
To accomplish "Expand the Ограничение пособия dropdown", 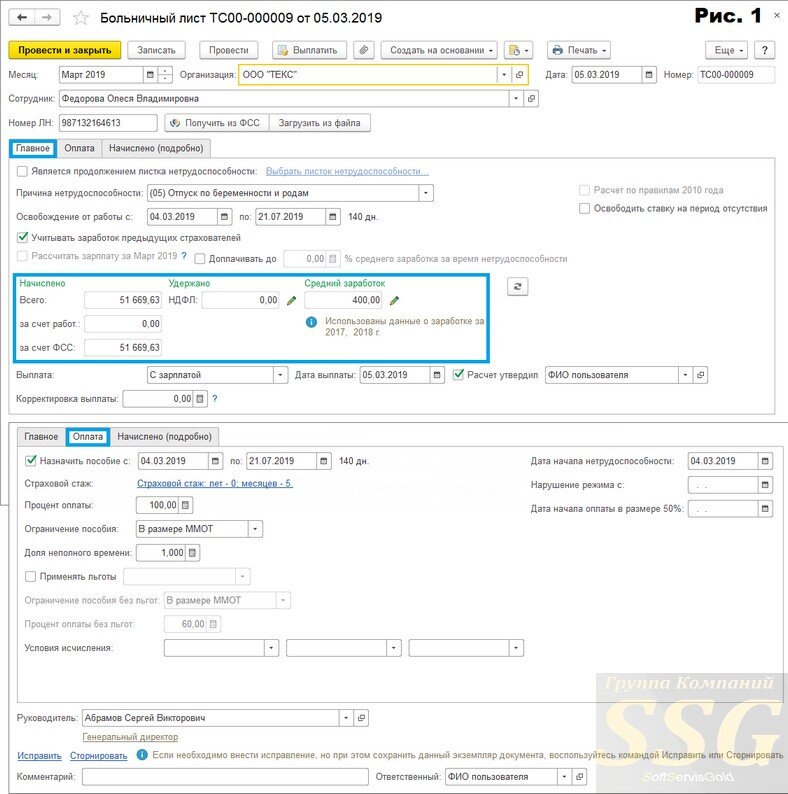I will (255, 529).
